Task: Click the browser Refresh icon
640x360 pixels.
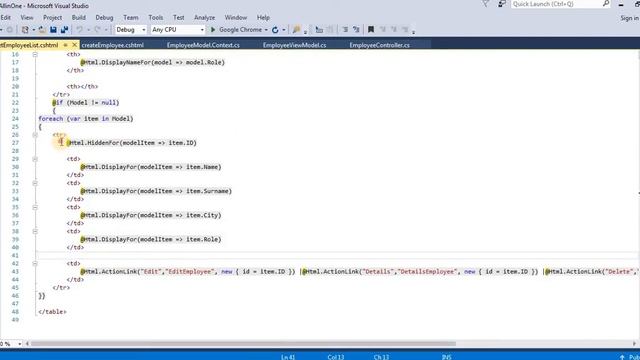Action: pos(275,30)
